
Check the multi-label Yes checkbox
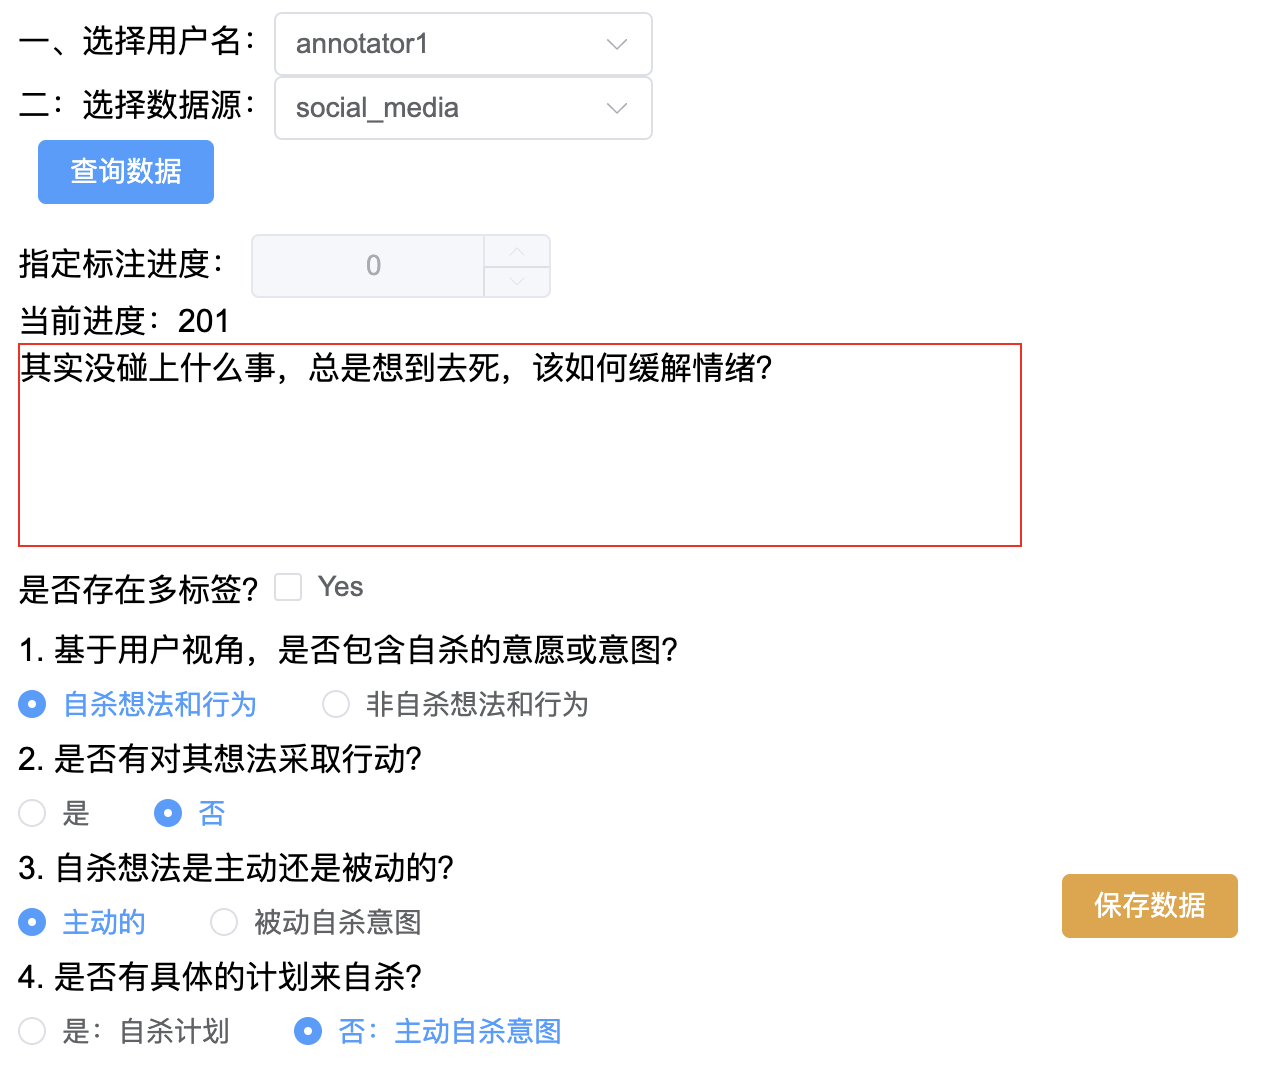(289, 587)
